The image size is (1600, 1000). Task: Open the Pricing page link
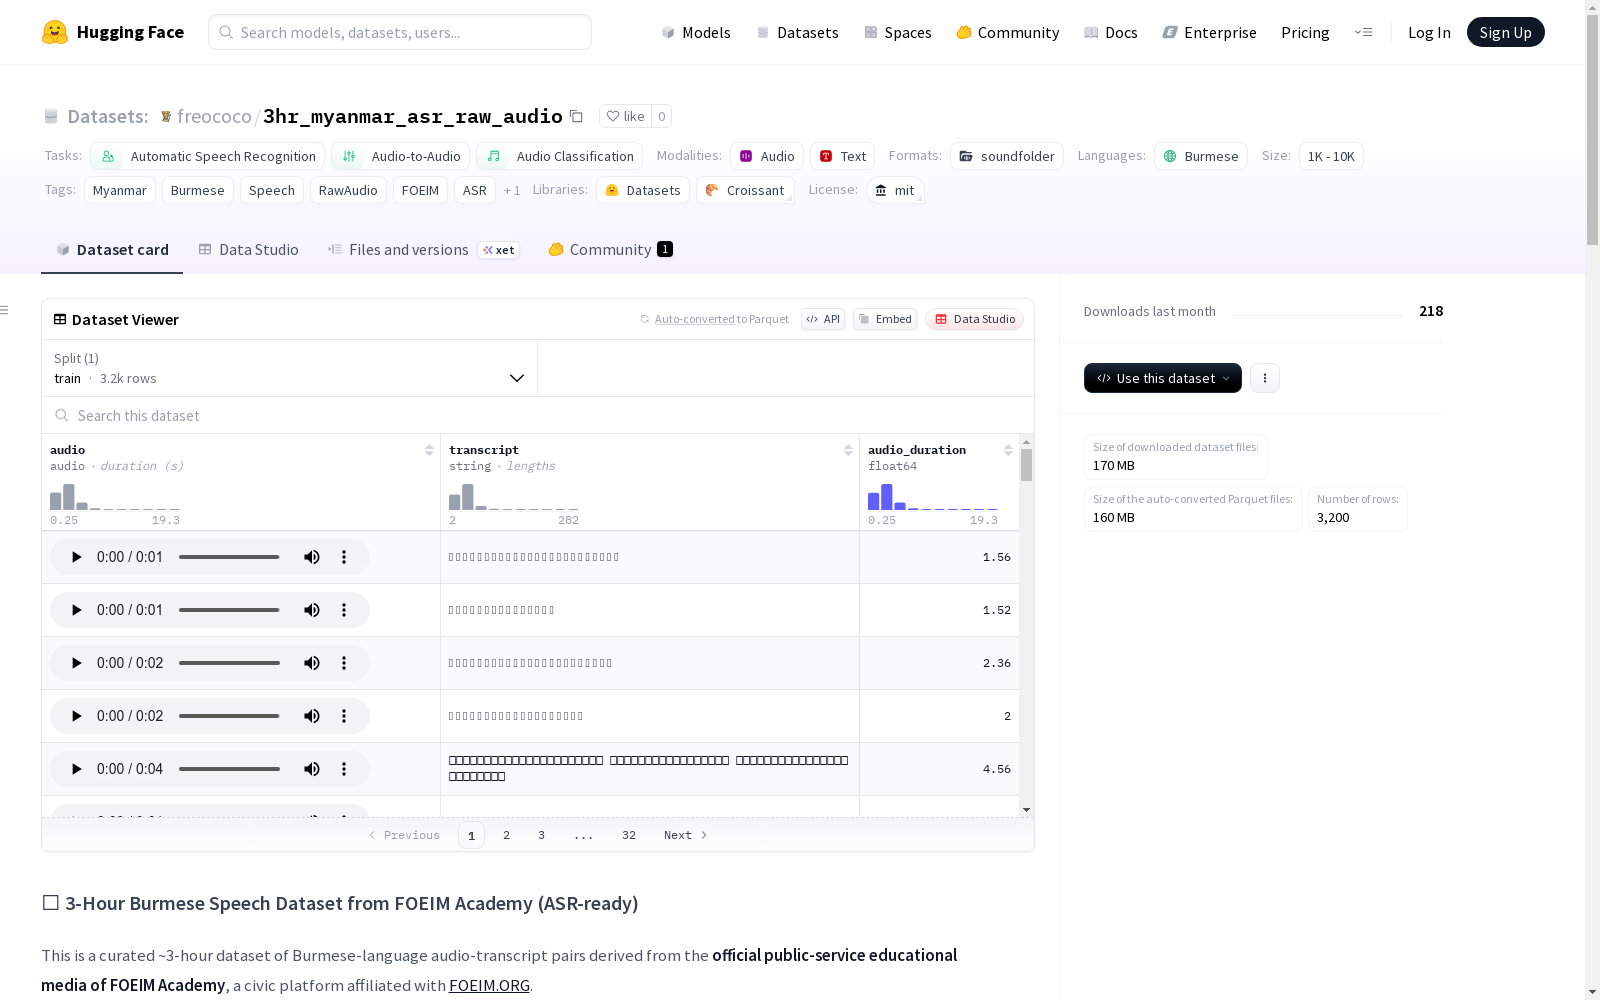1305,32
